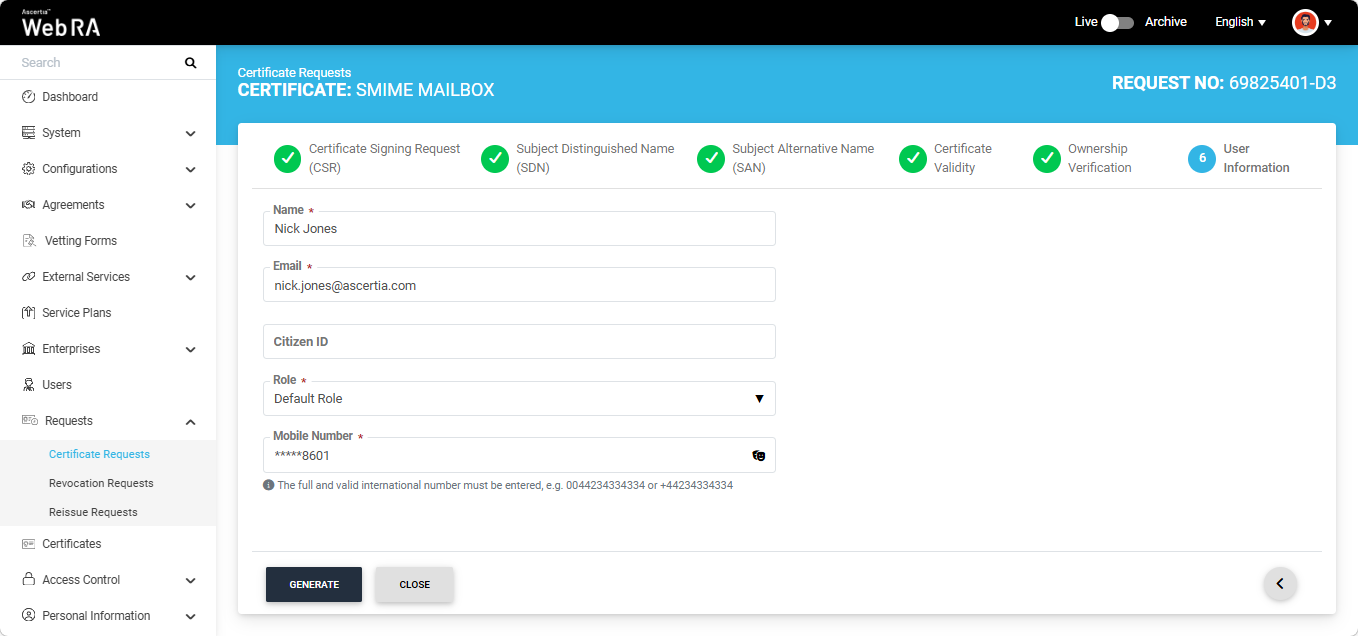Click the user avatar in header
This screenshot has height=636, width=1358.
1305,22
